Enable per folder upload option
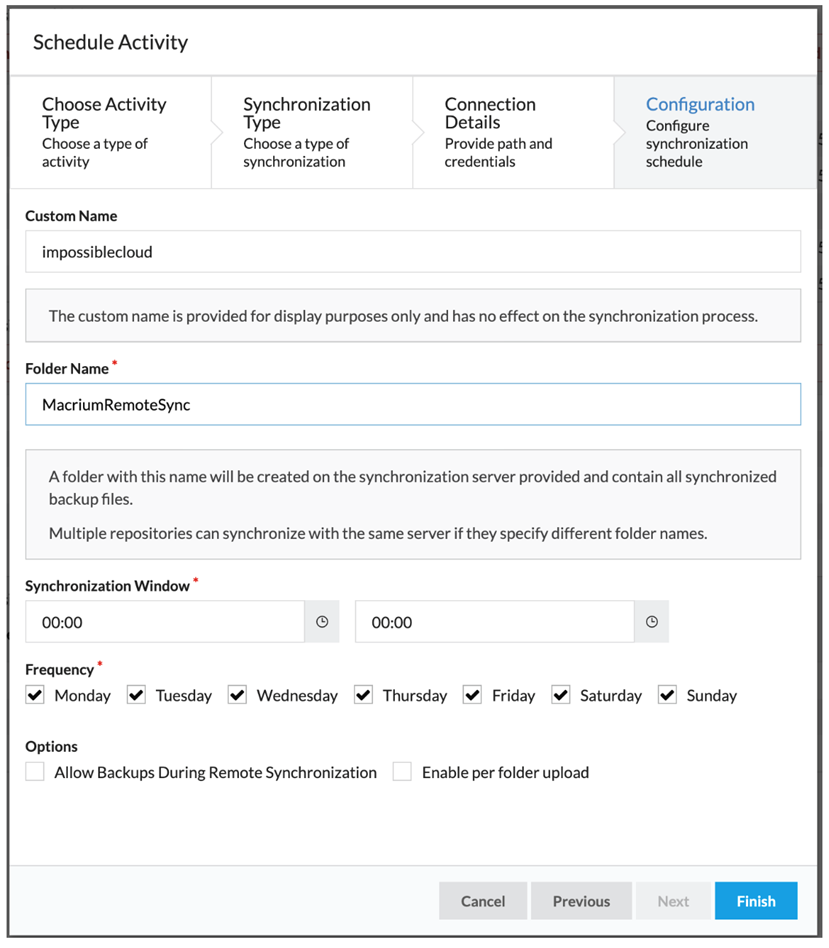Image resolution: width=829 pixels, height=948 pixels. (402, 771)
